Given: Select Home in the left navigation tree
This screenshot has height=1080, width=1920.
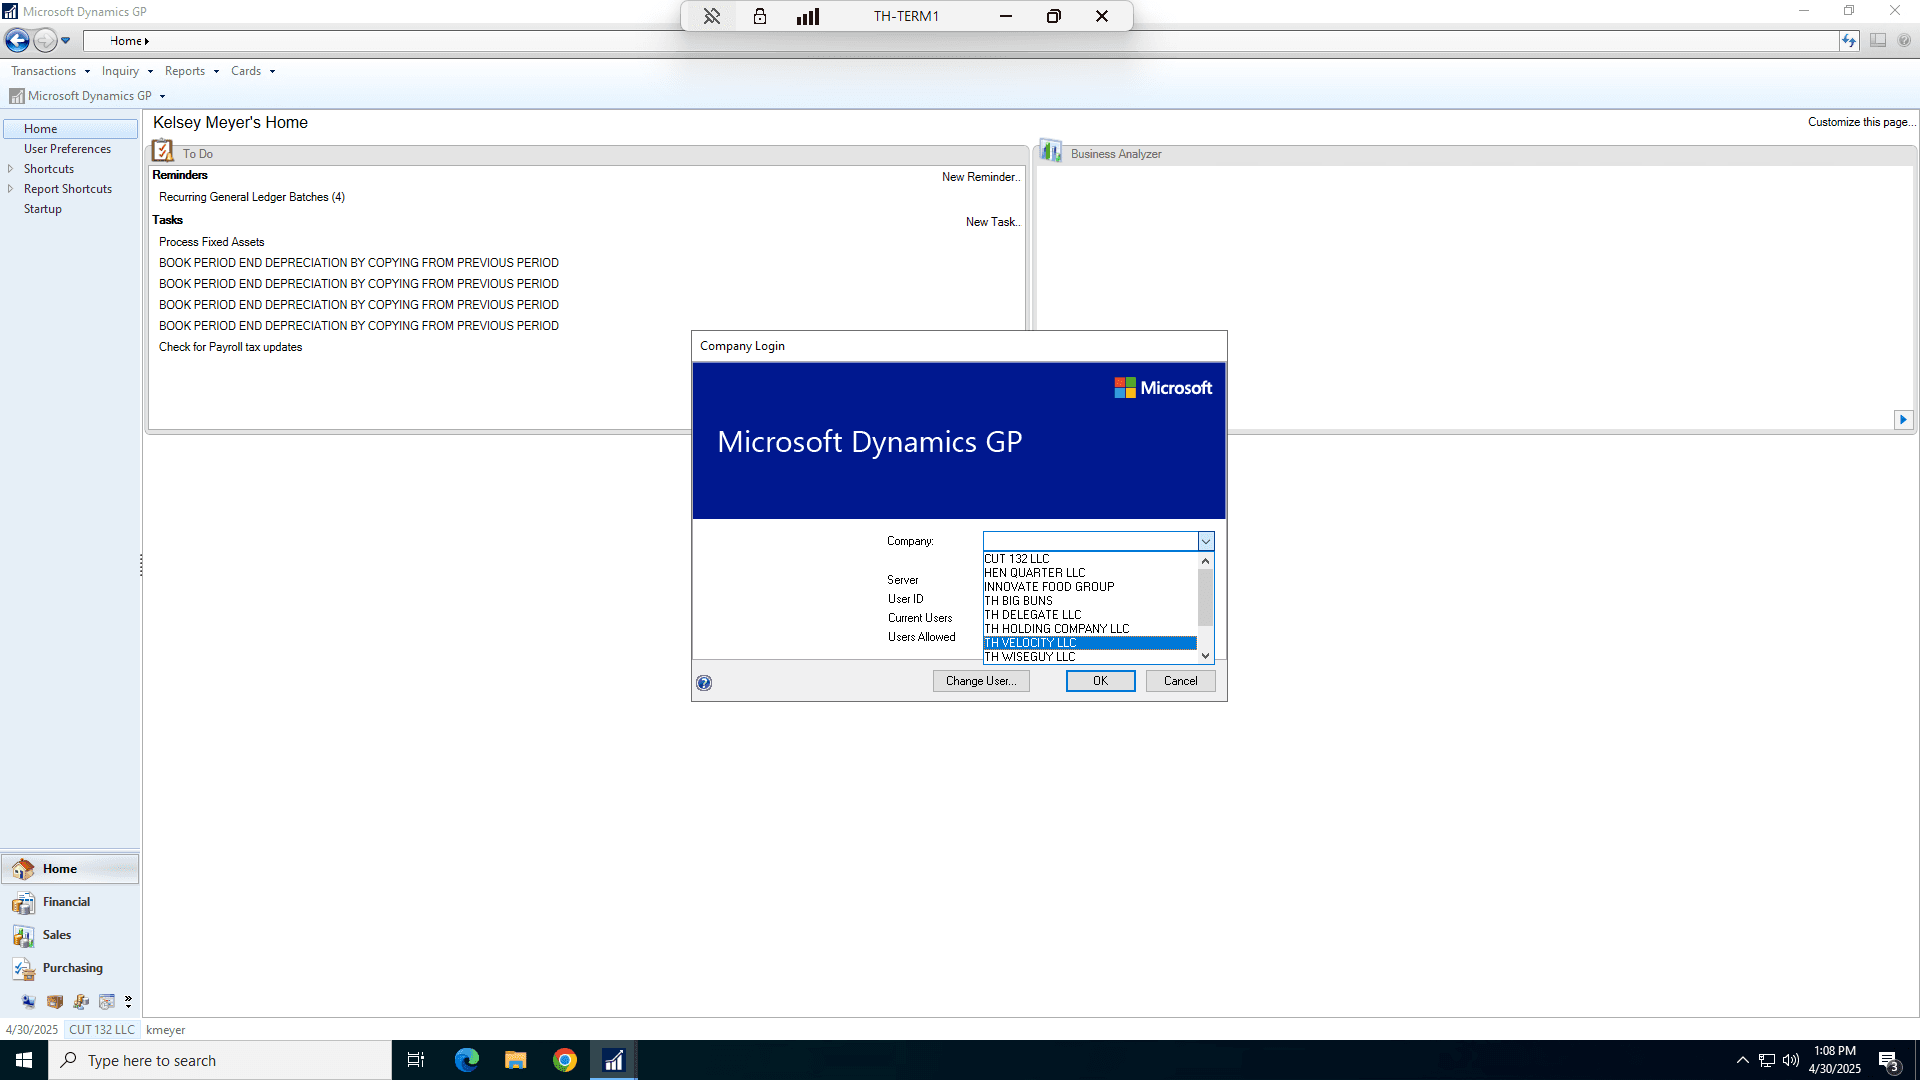Looking at the screenshot, I should pos(70,129).
